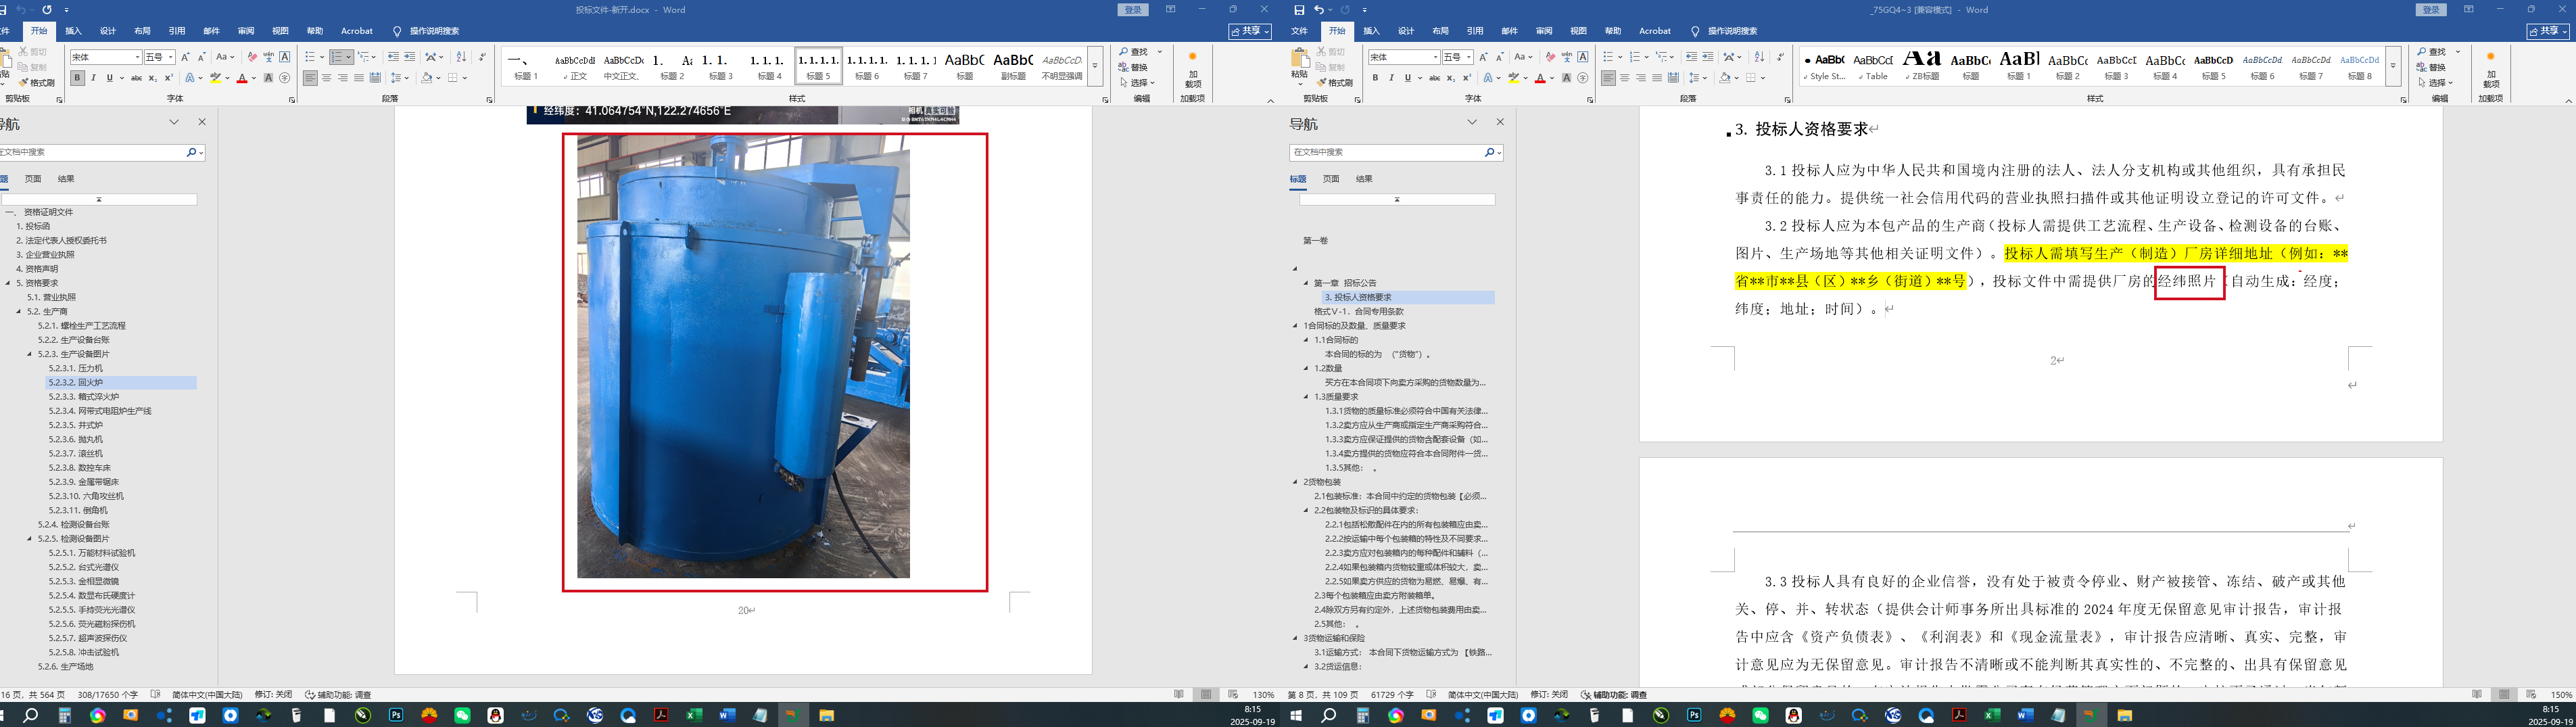This screenshot has width=2576, height=727.
Task: Open the Photoshop icon on the taskbar under the 投标文件 window
Action: tap(396, 716)
